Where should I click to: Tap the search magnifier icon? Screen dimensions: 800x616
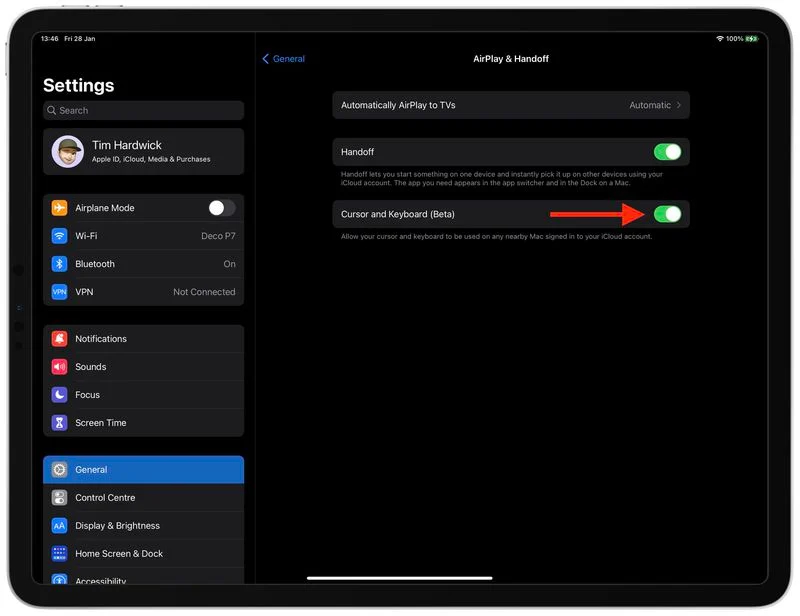tap(52, 110)
